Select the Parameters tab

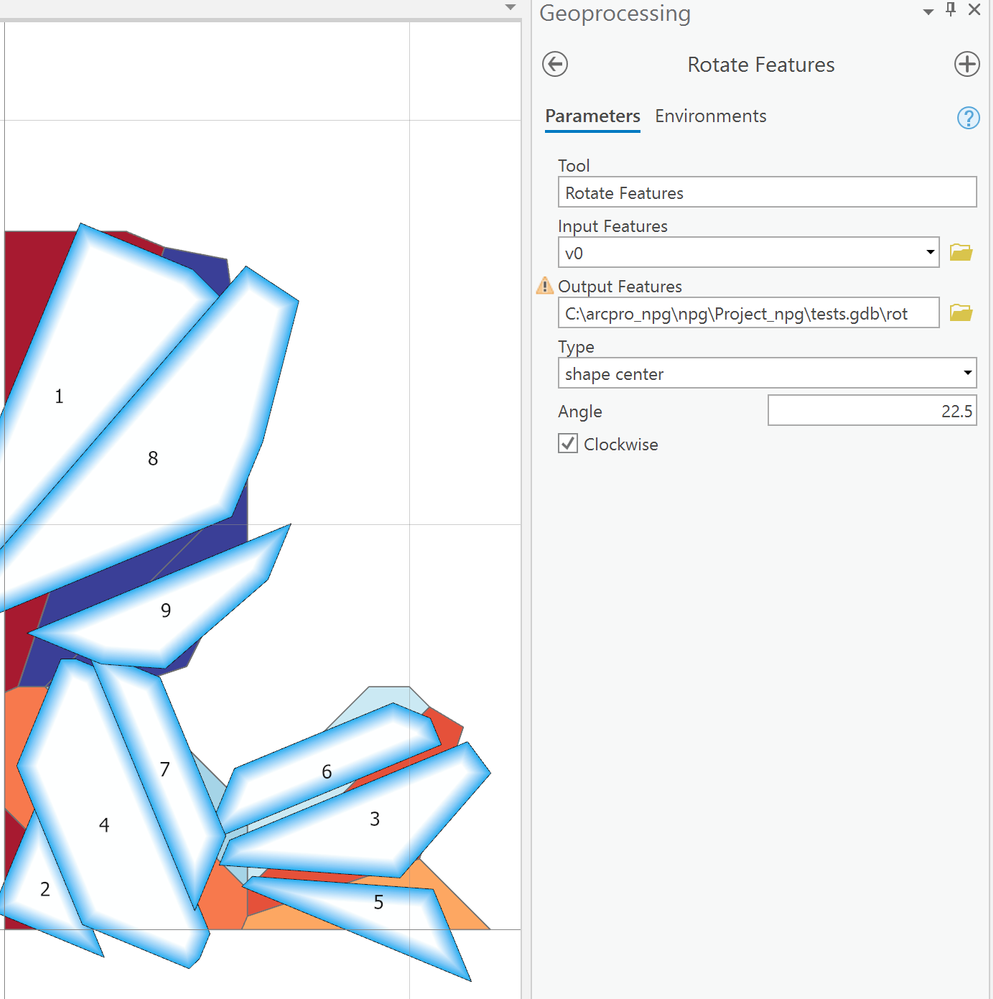[x=592, y=116]
